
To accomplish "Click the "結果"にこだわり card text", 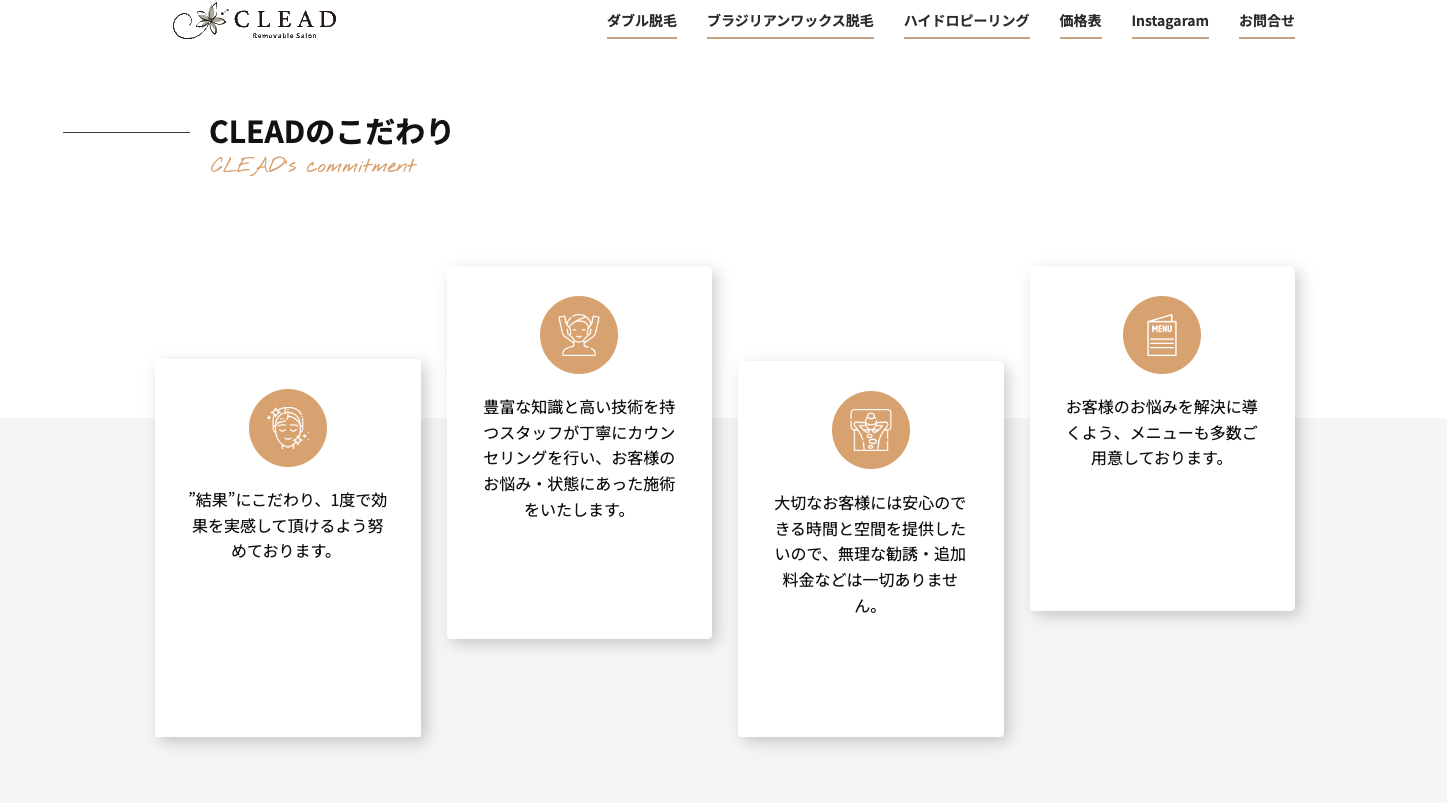I will (288, 525).
